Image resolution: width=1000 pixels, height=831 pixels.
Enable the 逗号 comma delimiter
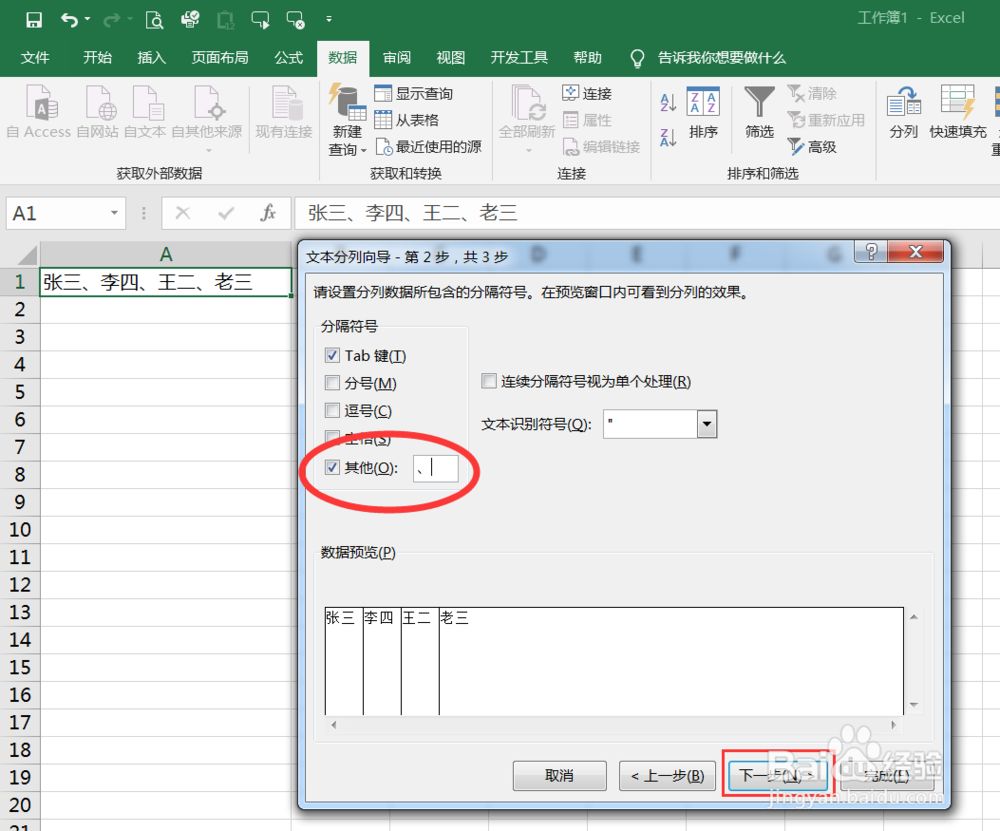coord(332,410)
